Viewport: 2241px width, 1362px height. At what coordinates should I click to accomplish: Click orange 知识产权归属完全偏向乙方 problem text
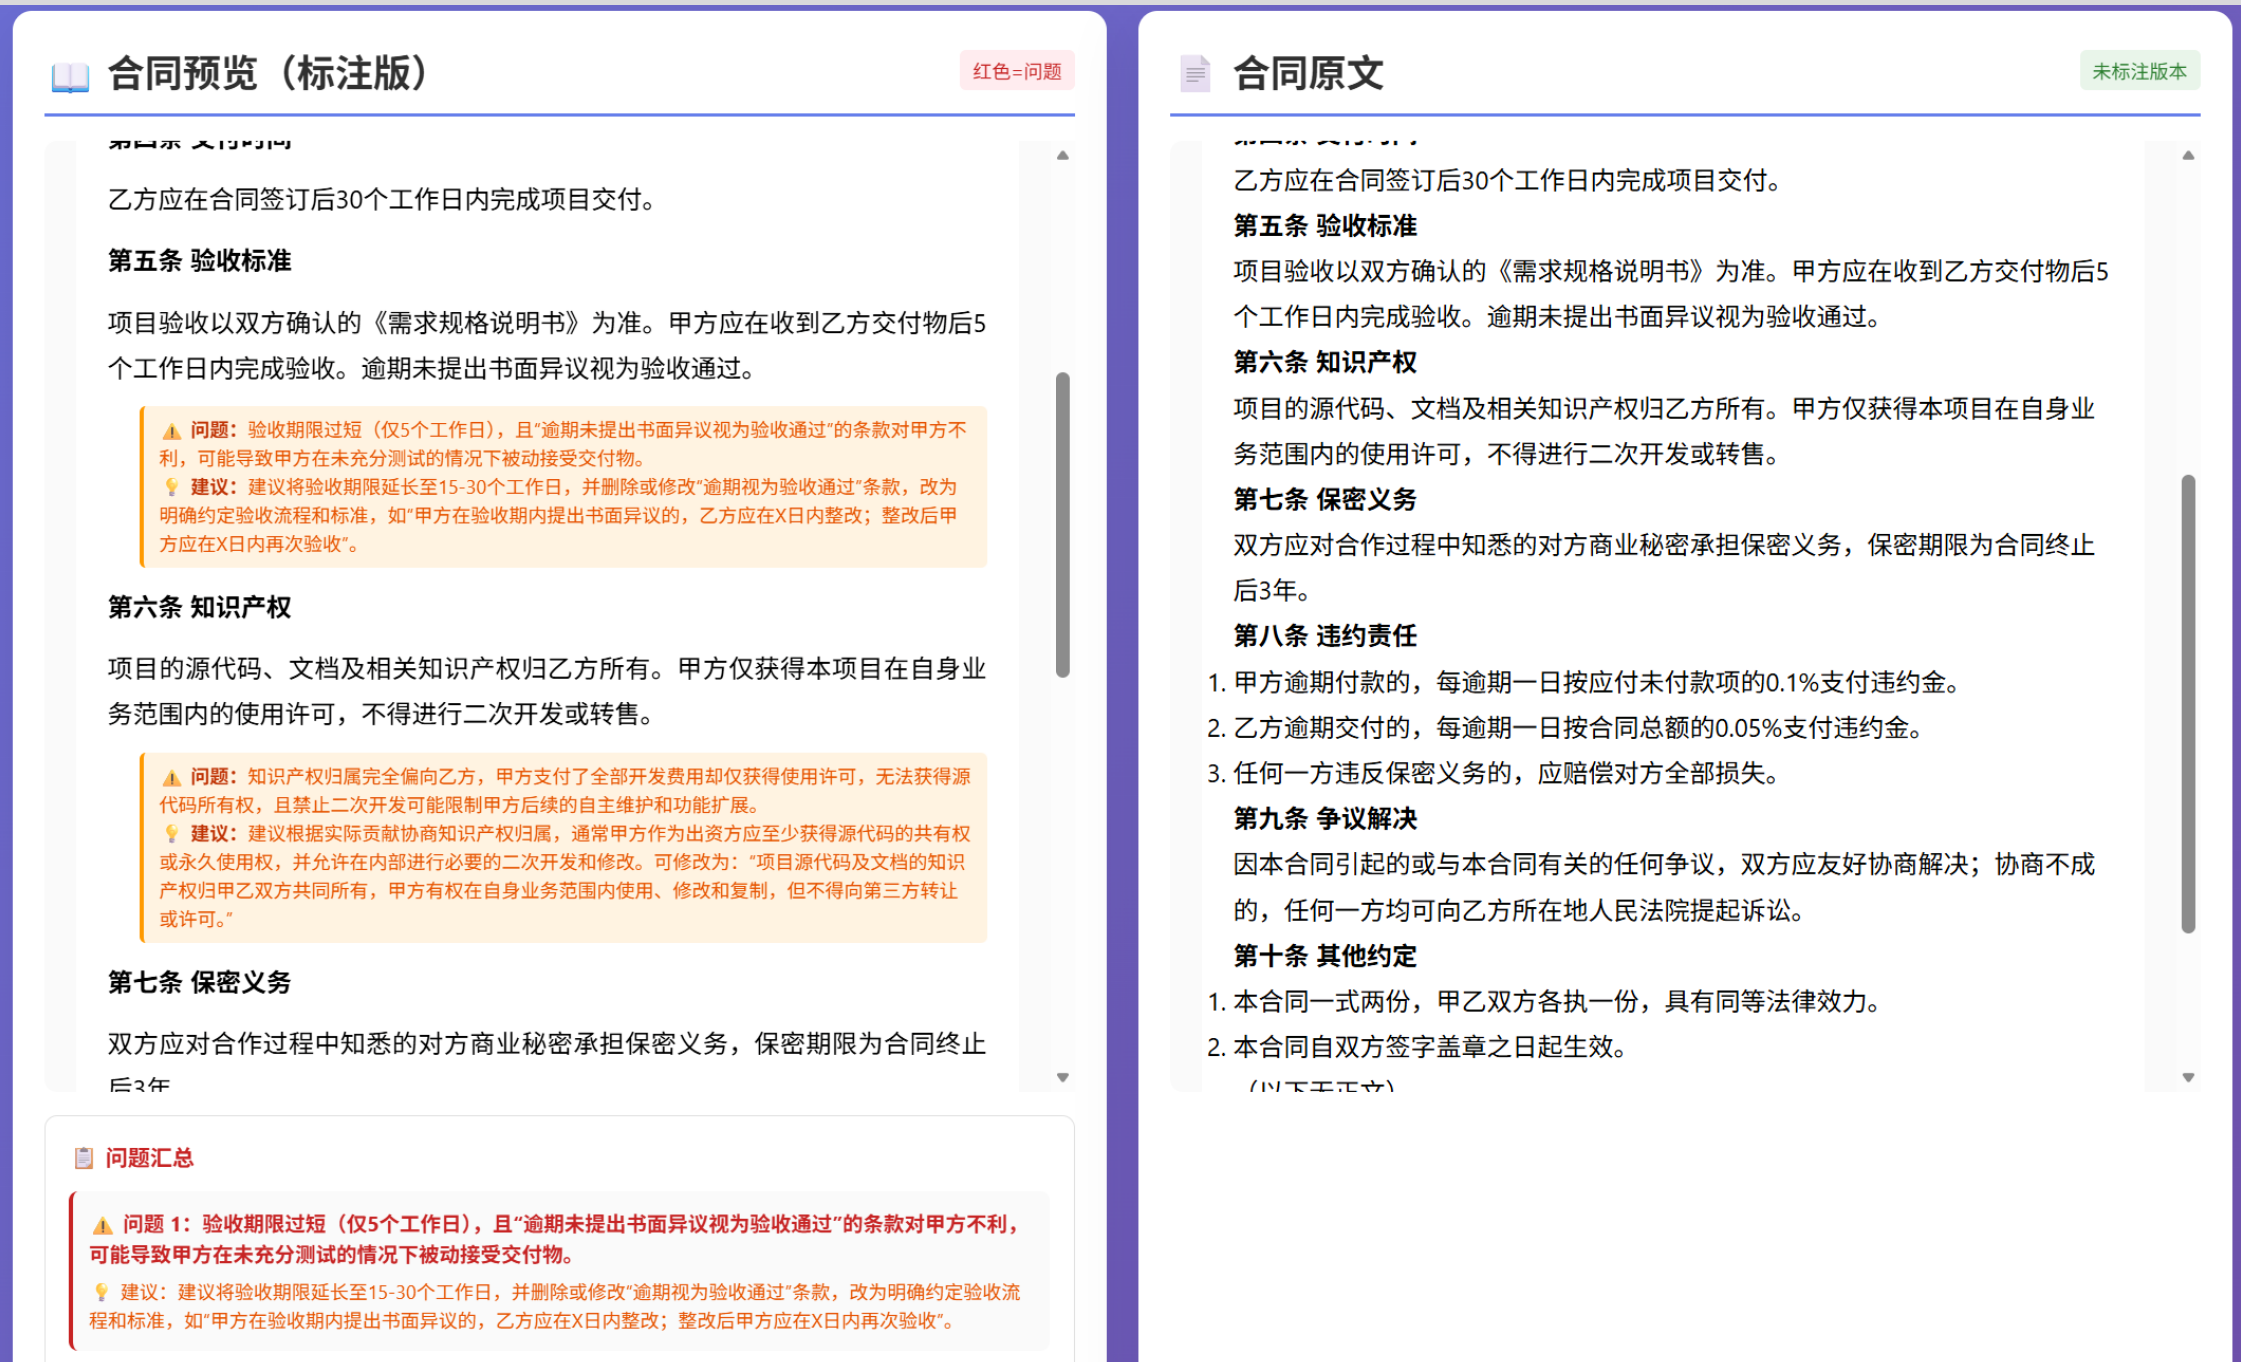click(565, 790)
